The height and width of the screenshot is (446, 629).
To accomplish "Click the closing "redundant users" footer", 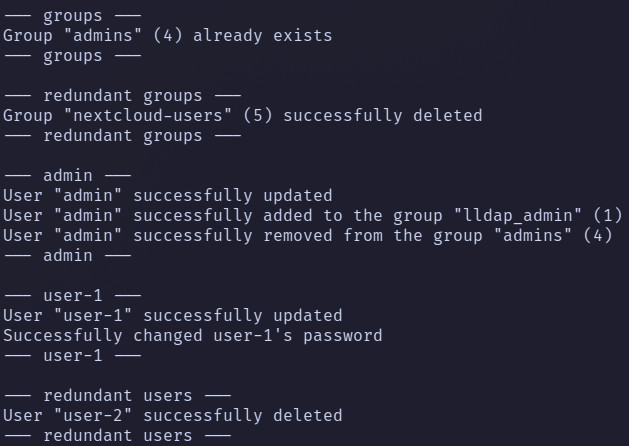I will click(117, 435).
